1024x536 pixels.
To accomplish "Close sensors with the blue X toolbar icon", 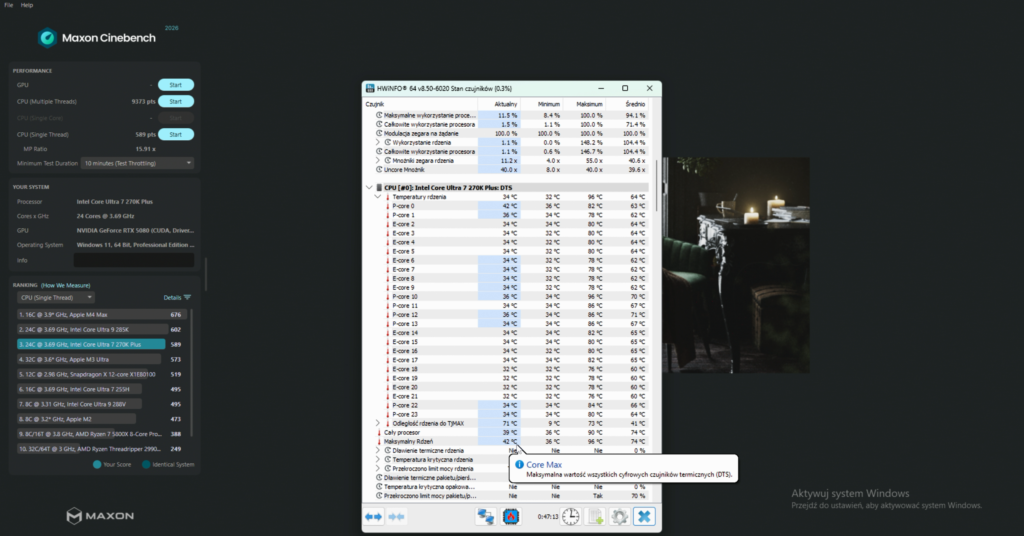I will coord(644,516).
